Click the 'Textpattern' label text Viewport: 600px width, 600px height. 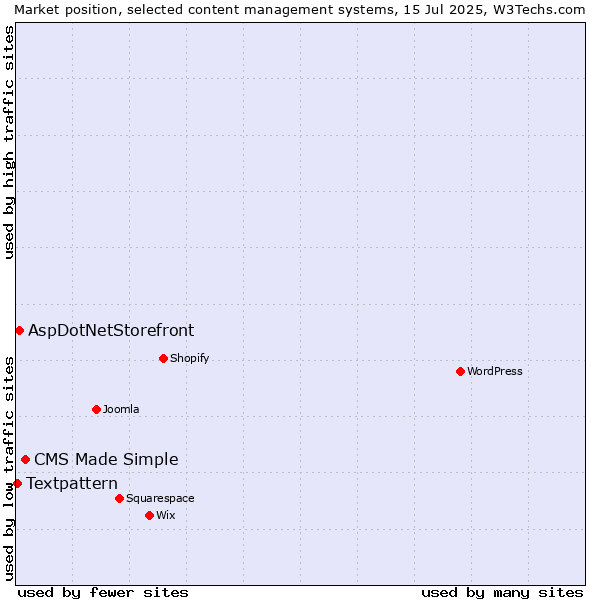click(x=72, y=483)
